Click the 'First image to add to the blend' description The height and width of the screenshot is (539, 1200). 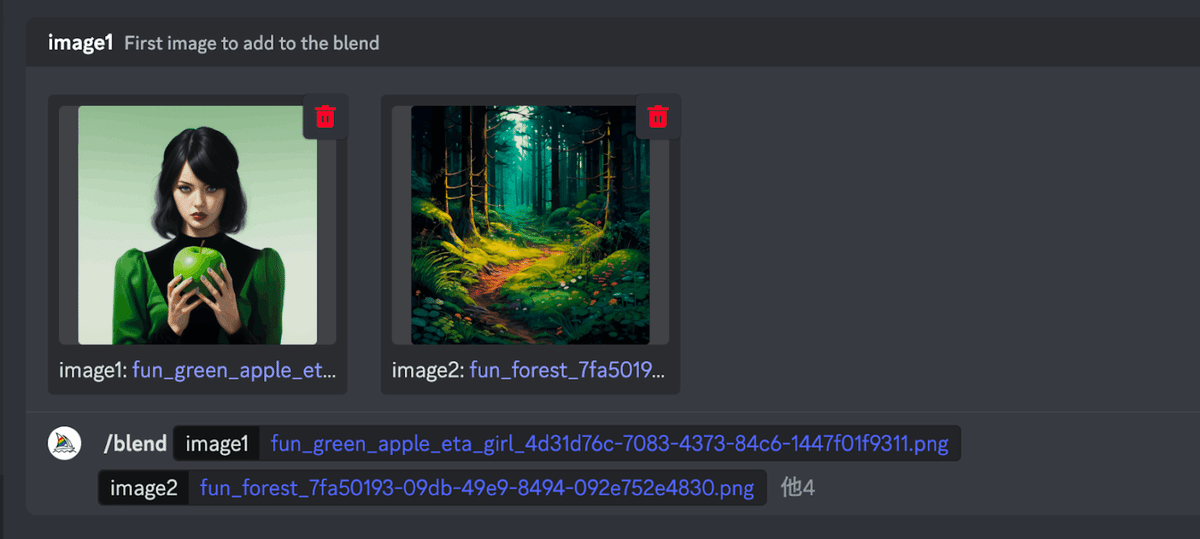coord(251,43)
